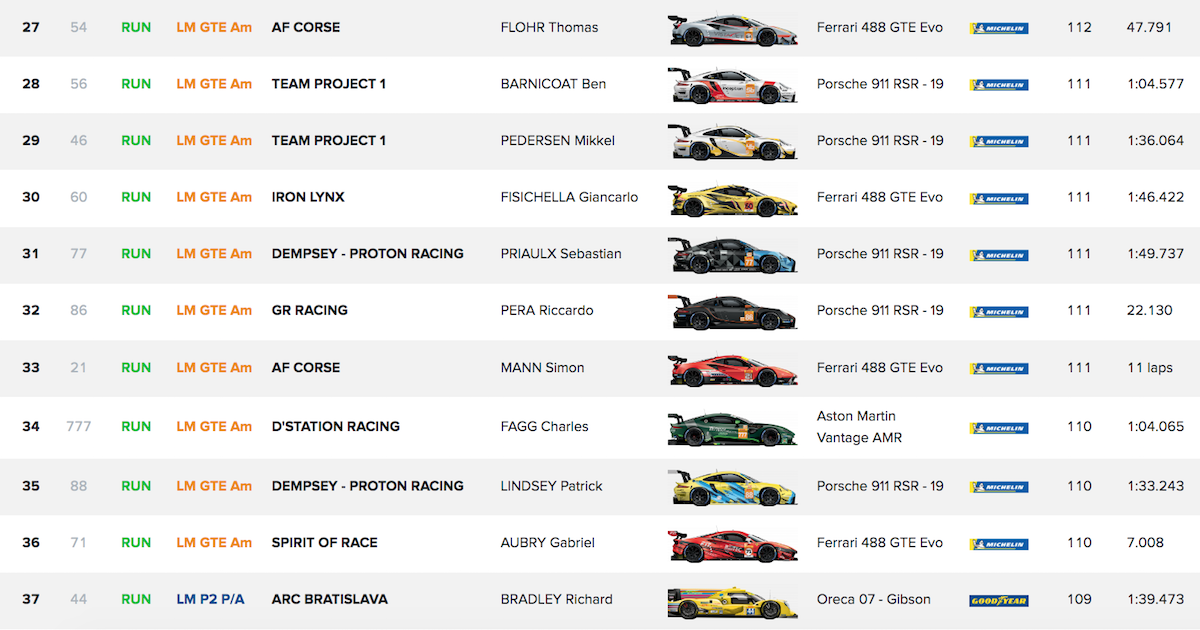This screenshot has height=630, width=1200.
Task: Select driver PRIAULX Sebastian
Action: coord(561,254)
